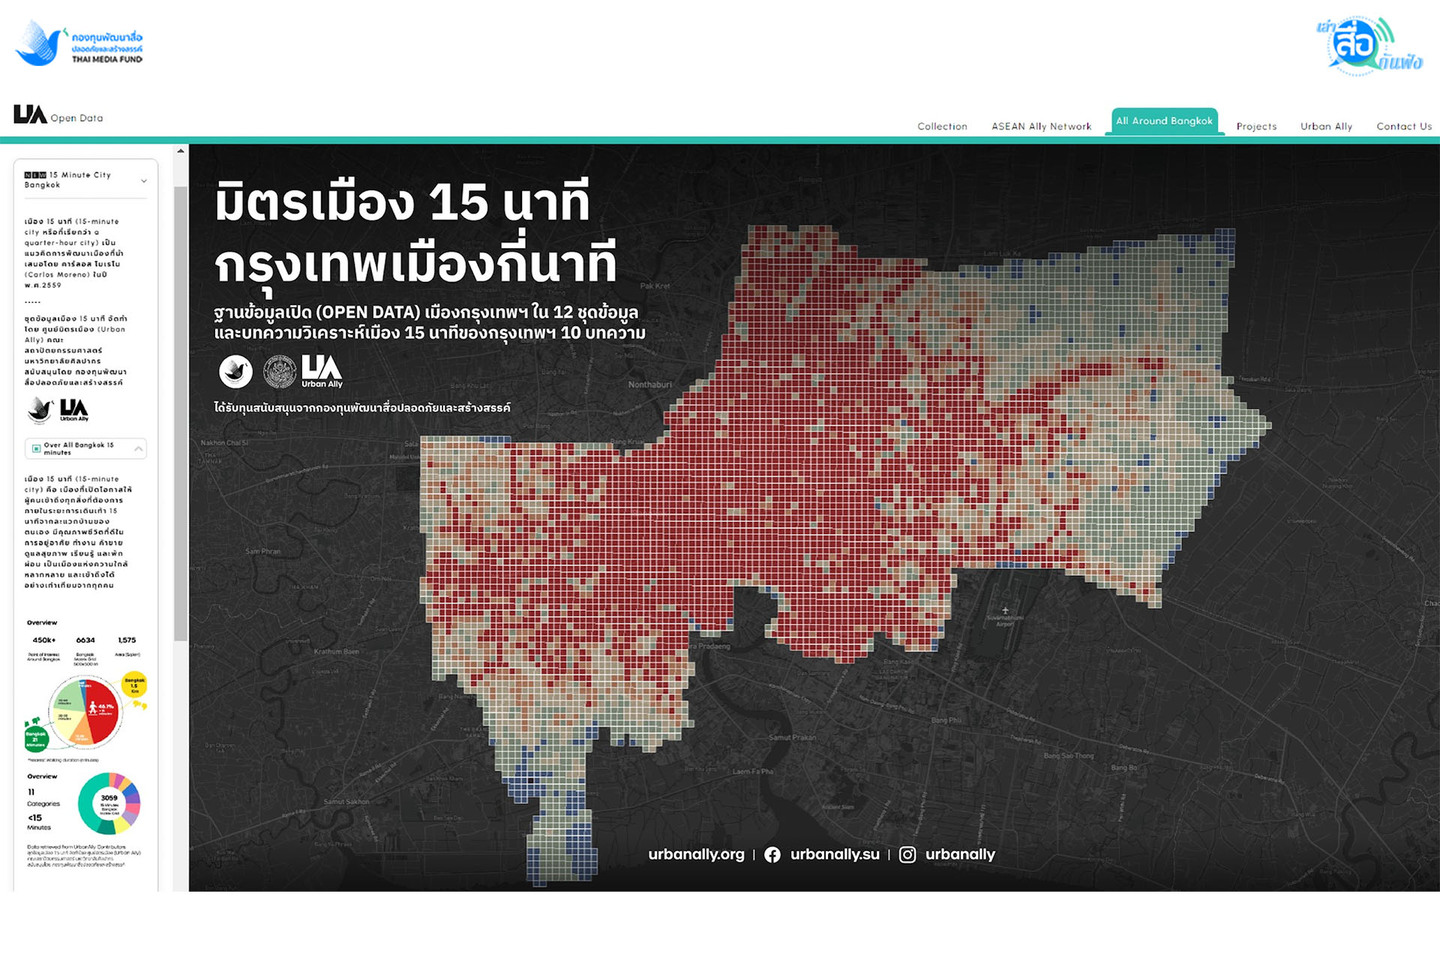Image resolution: width=1440 pixels, height=960 pixels.
Task: Open Contact Us page
Action: 1404,126
